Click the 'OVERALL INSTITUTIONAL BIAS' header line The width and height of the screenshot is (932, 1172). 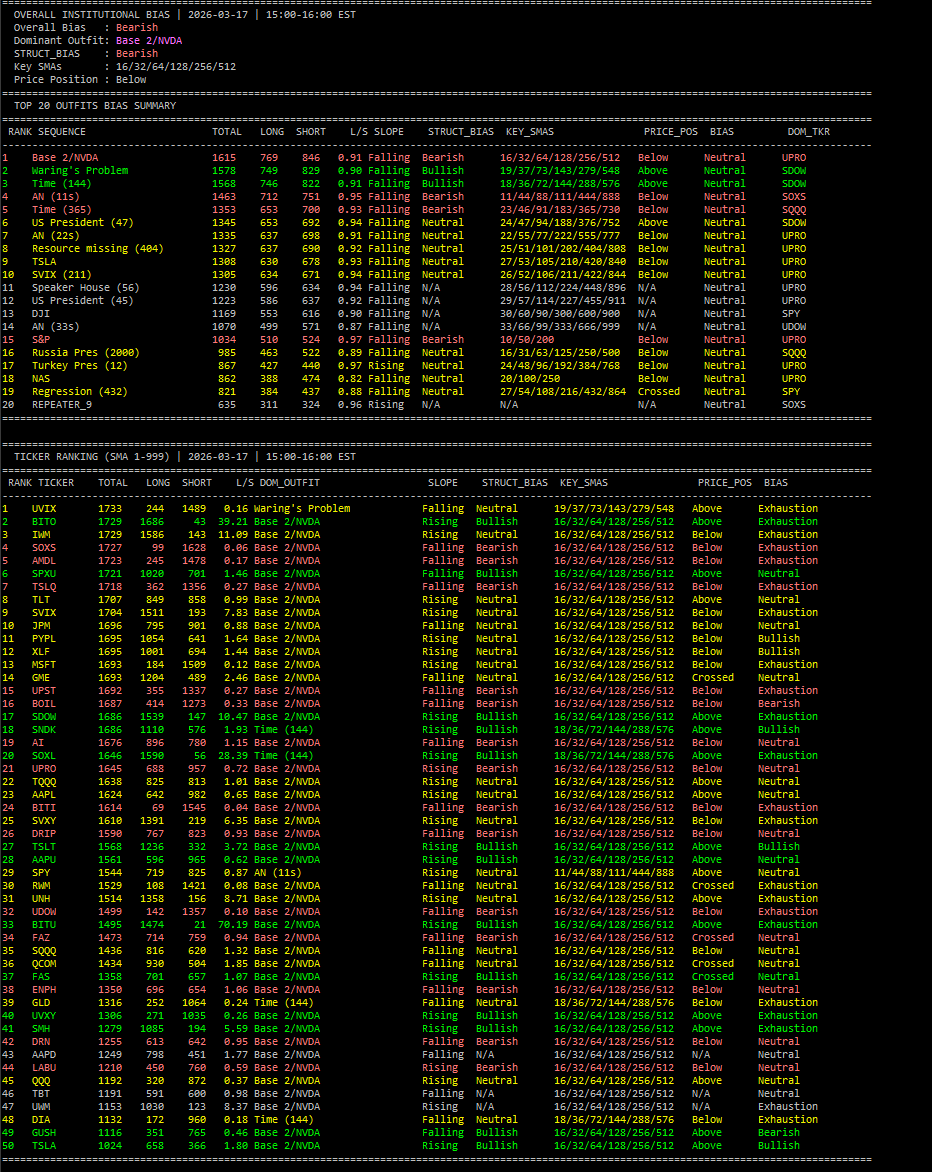185,14
